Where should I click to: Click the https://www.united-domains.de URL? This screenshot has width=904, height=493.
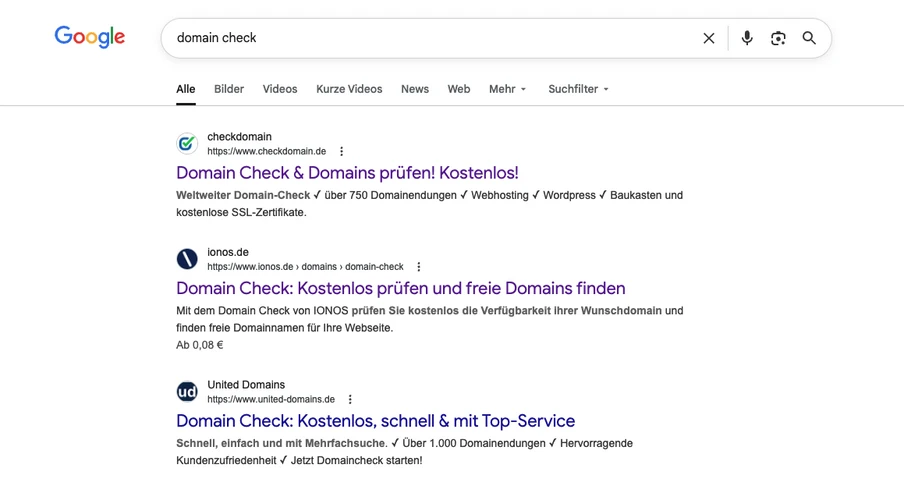271,399
